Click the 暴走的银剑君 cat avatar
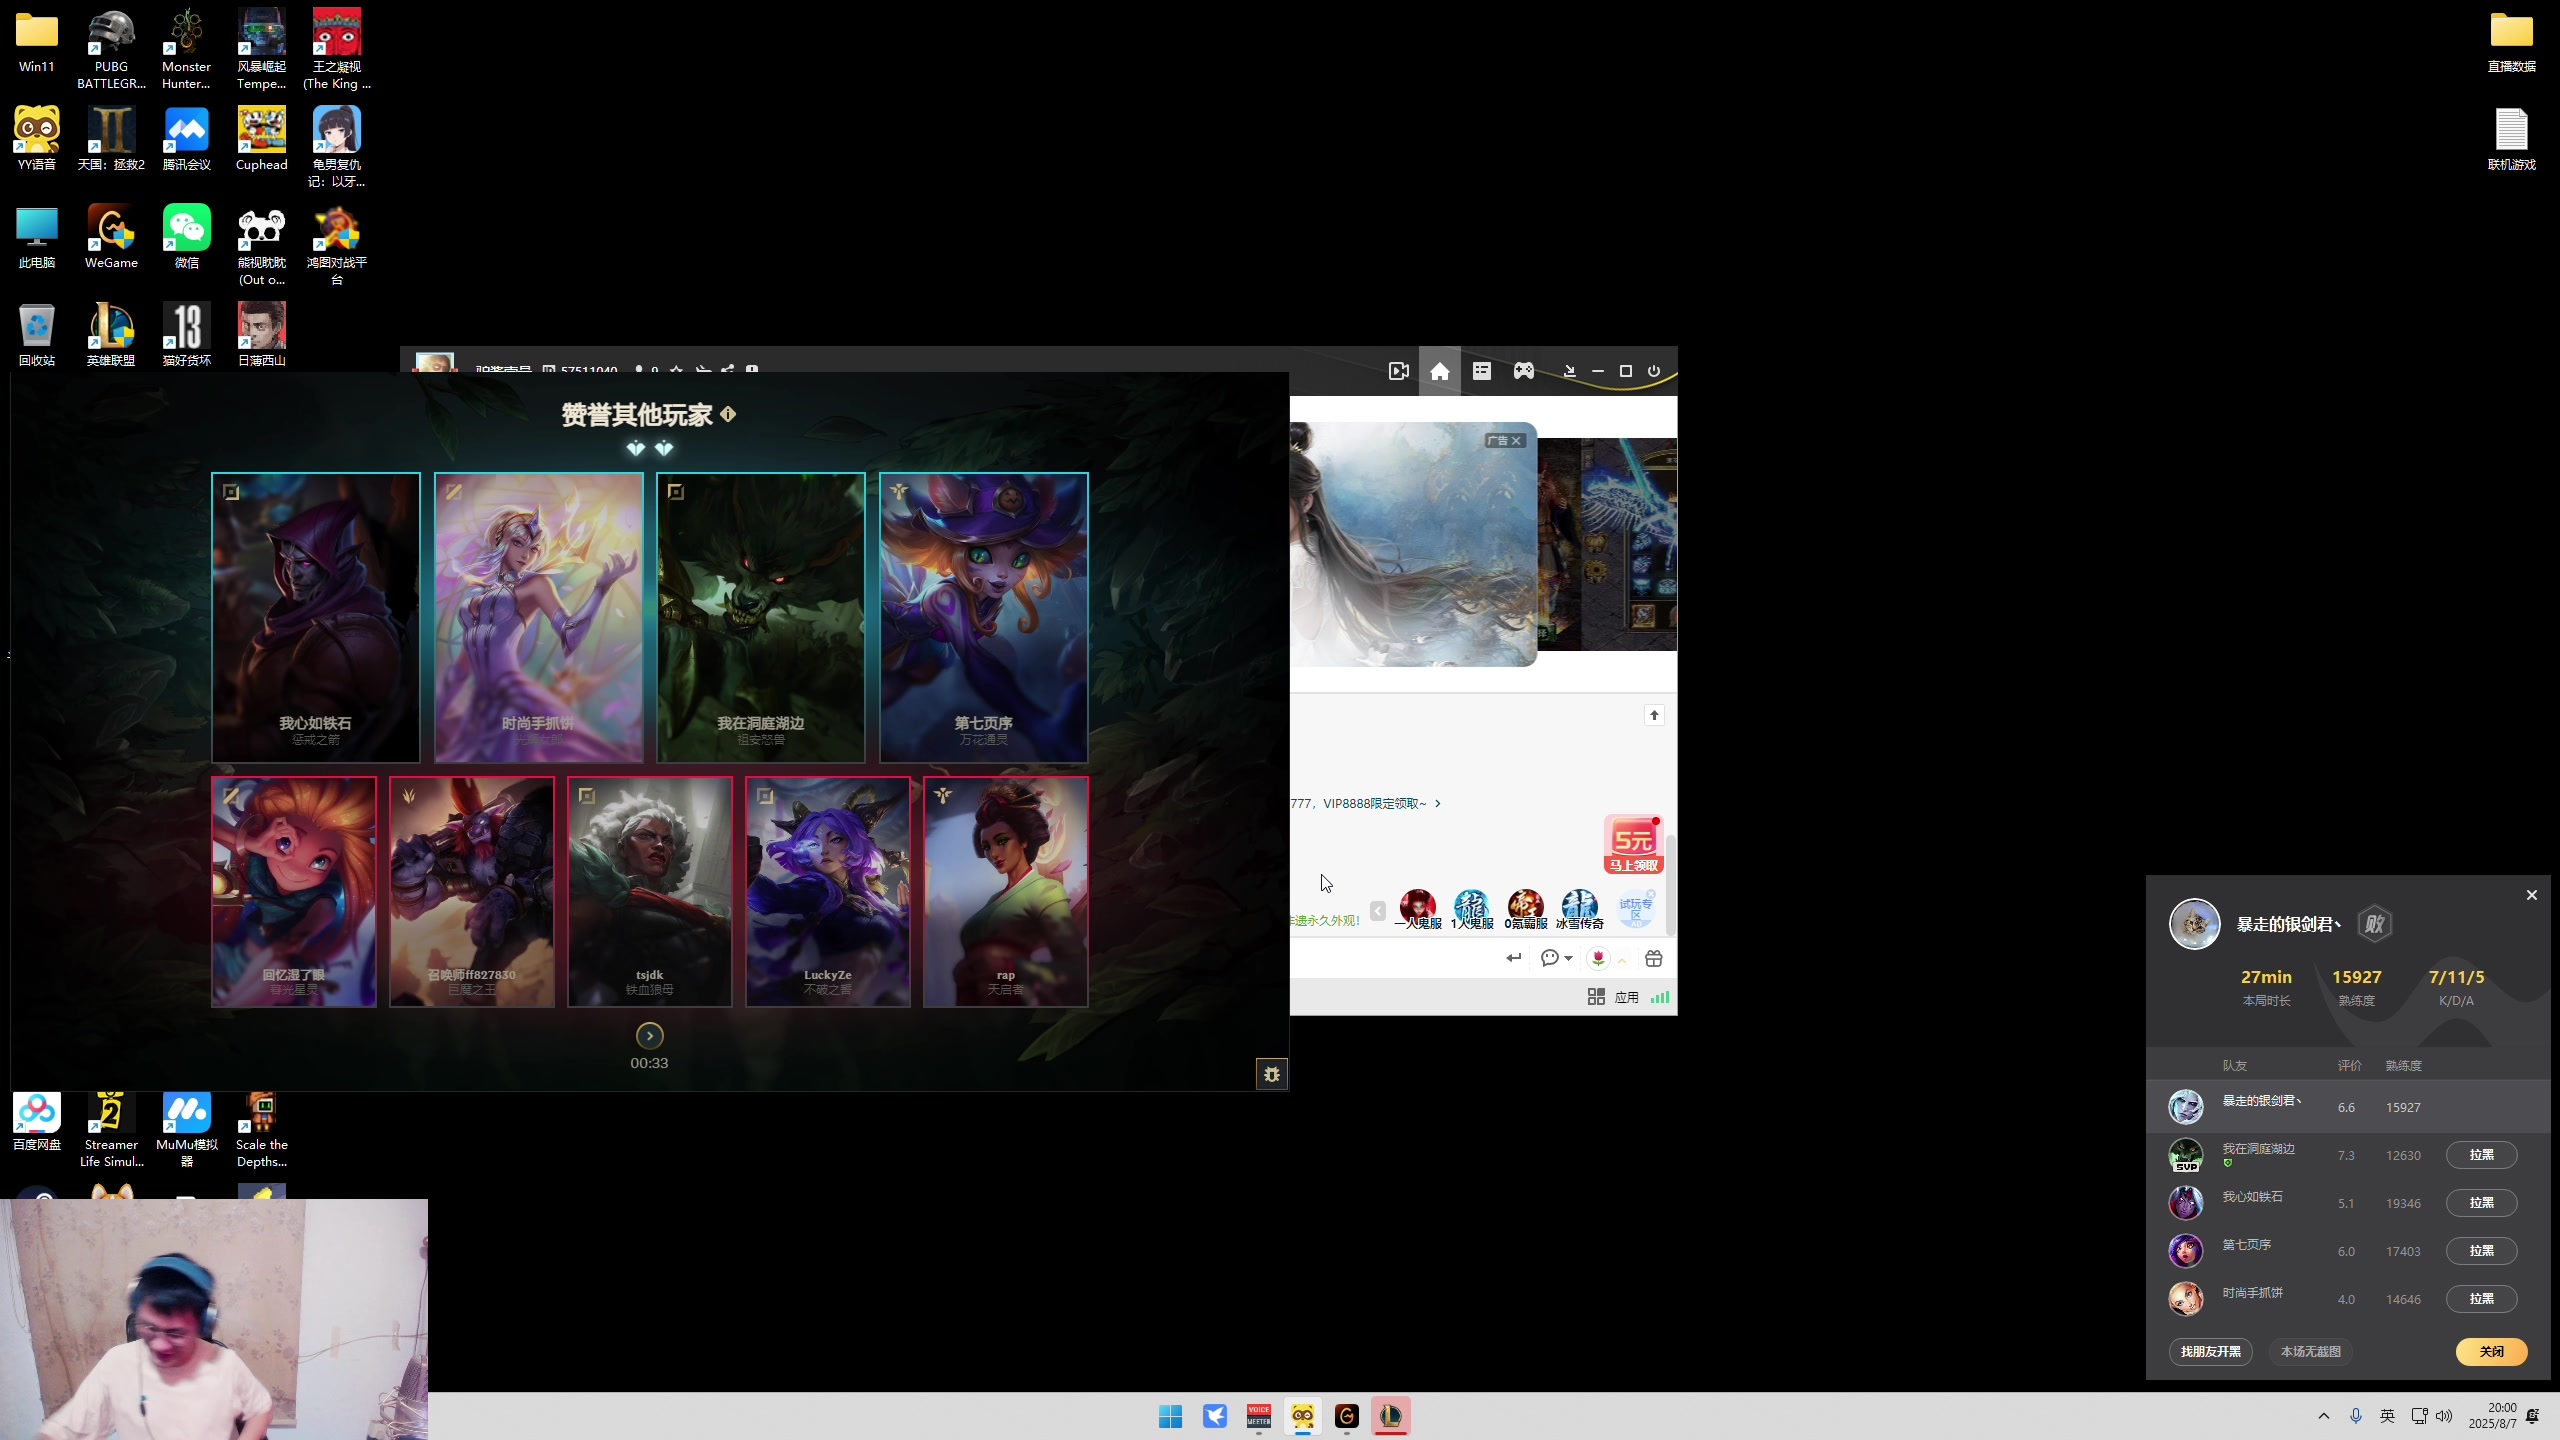Image resolution: width=2560 pixels, height=1440 pixels. coord(2195,924)
